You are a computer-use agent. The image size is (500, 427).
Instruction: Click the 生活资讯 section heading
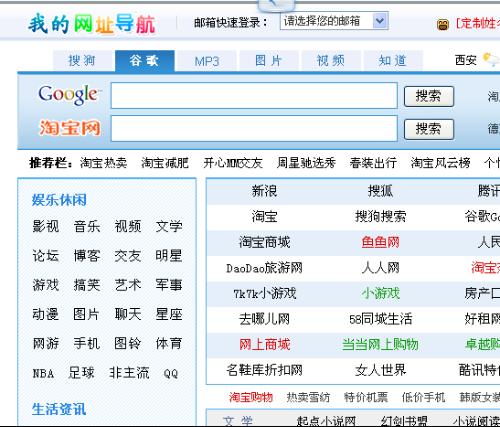[x=59, y=409]
